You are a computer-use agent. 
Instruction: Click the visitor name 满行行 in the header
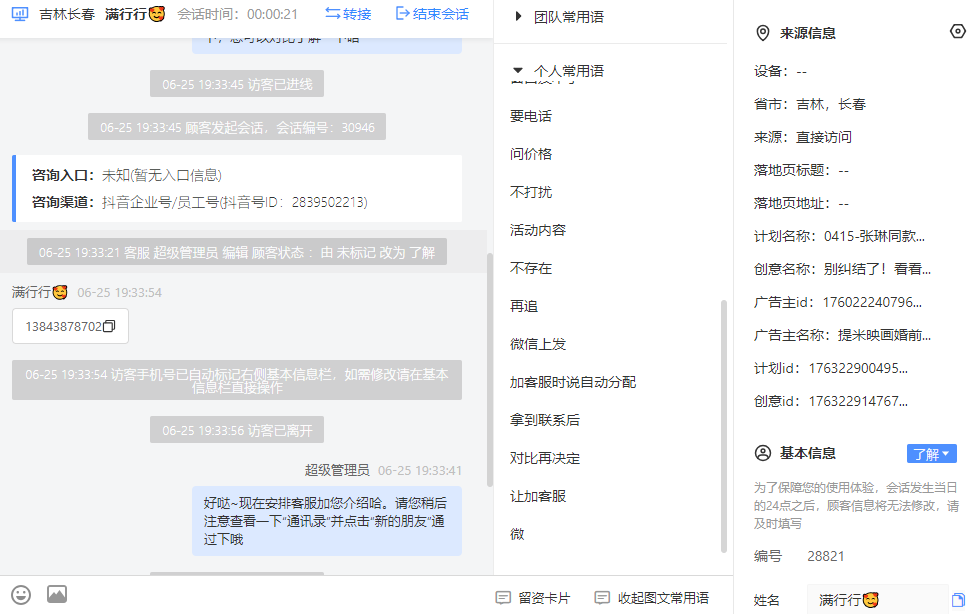[x=135, y=14]
